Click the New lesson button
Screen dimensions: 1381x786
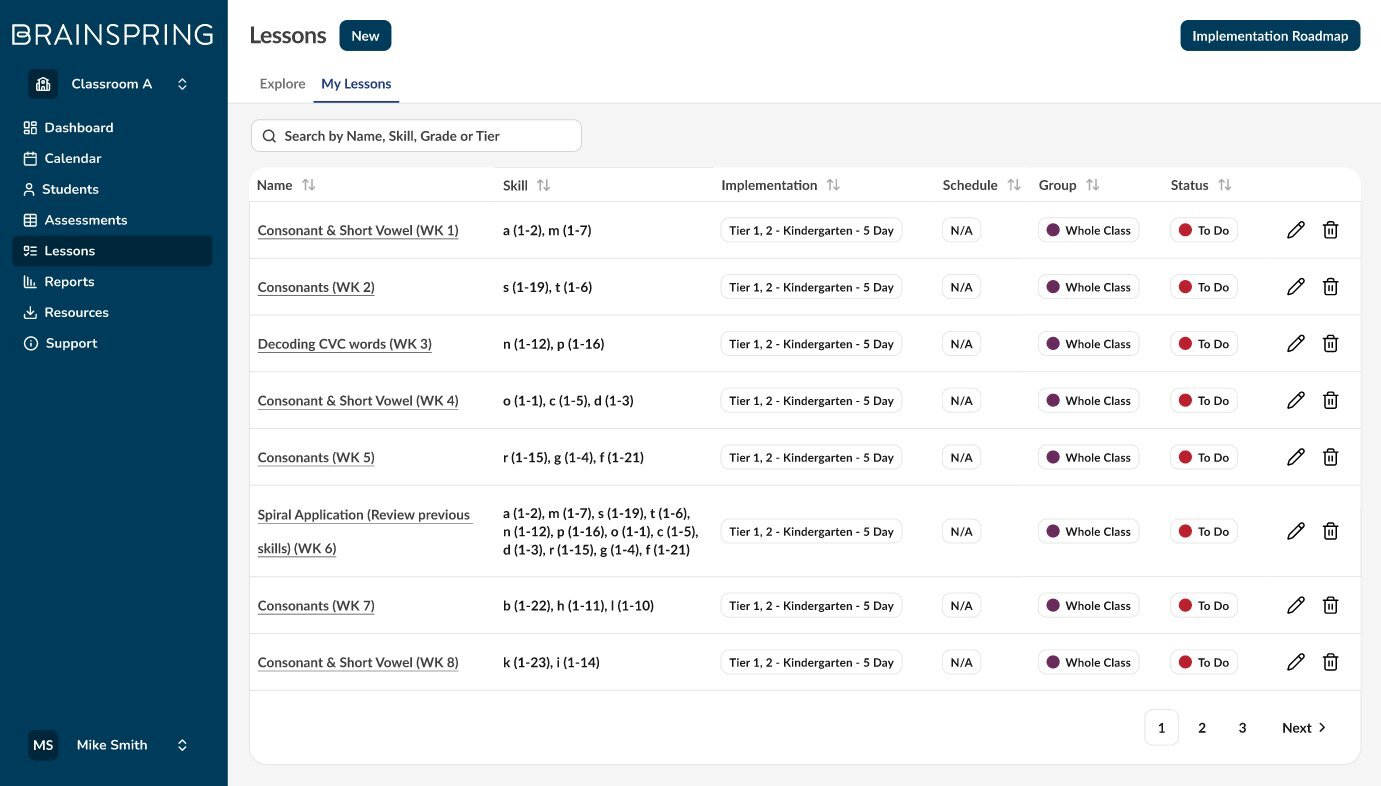(365, 36)
